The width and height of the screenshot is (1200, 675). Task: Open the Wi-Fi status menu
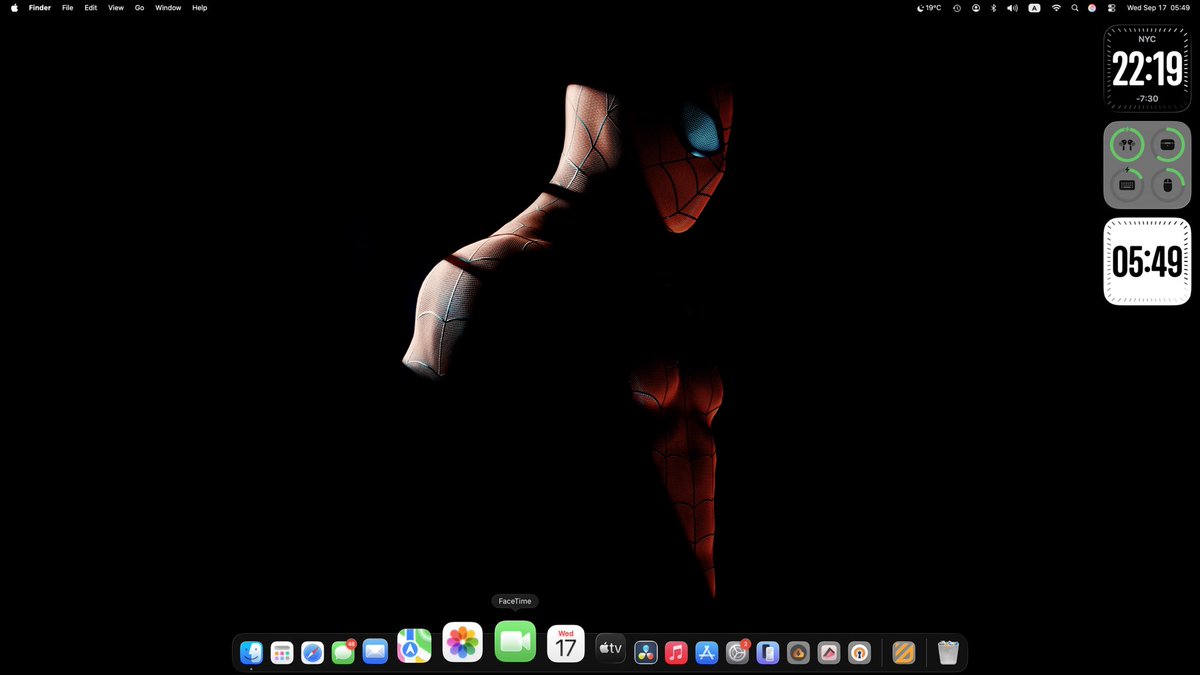(x=1056, y=7)
